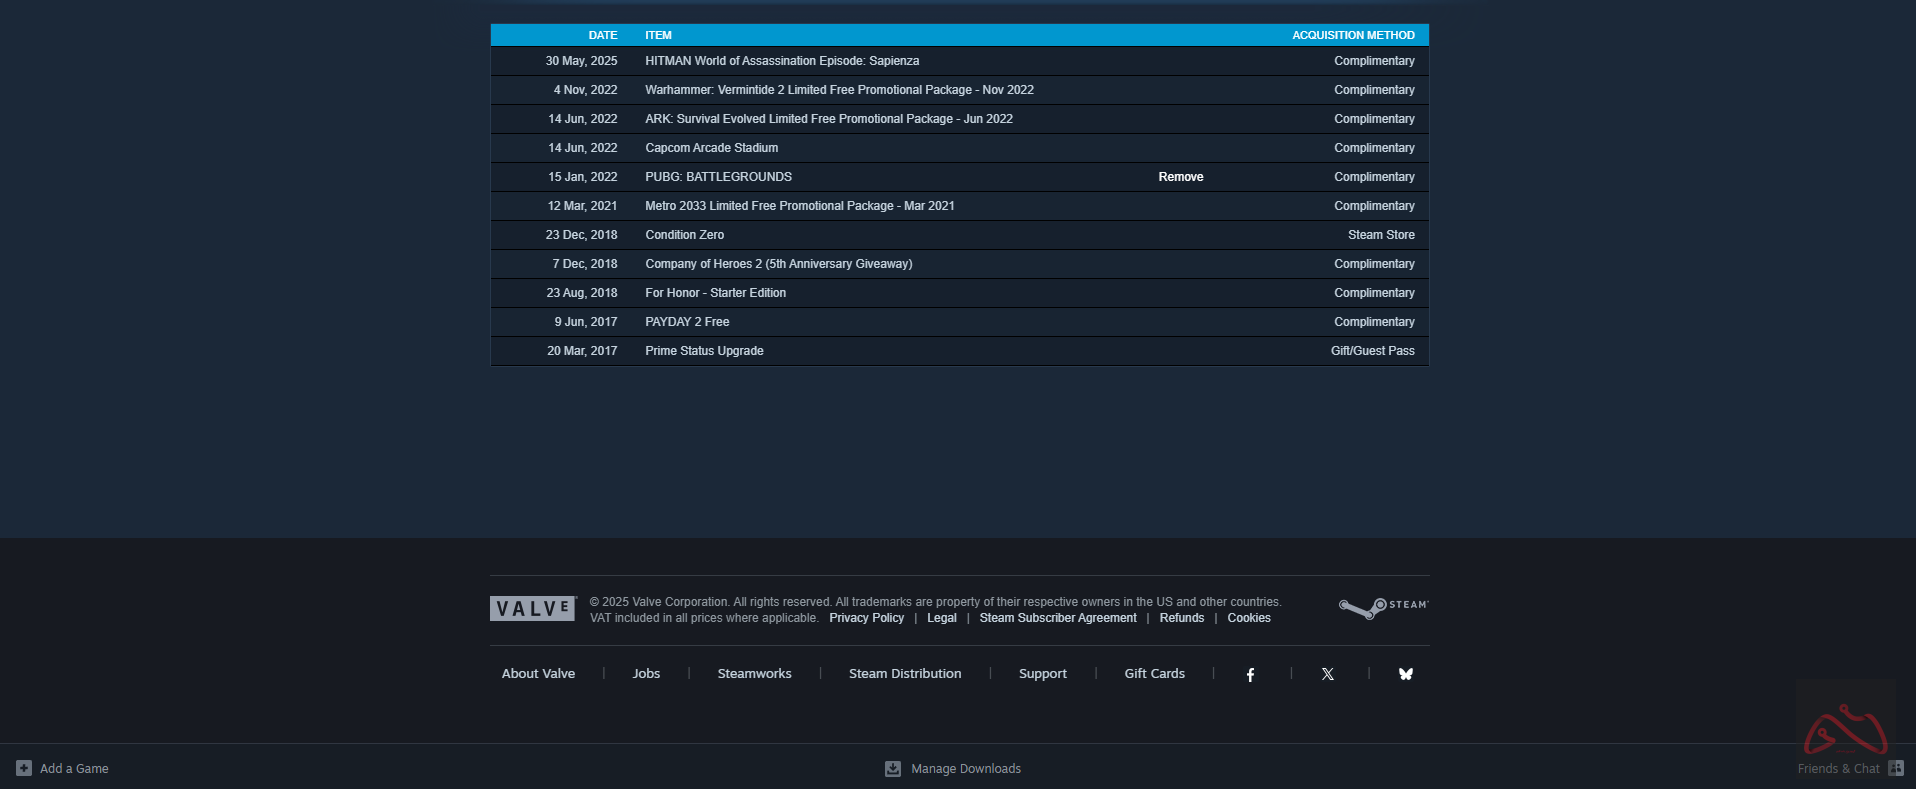
Task: Click the Add a Game plus icon
Action: [24, 769]
